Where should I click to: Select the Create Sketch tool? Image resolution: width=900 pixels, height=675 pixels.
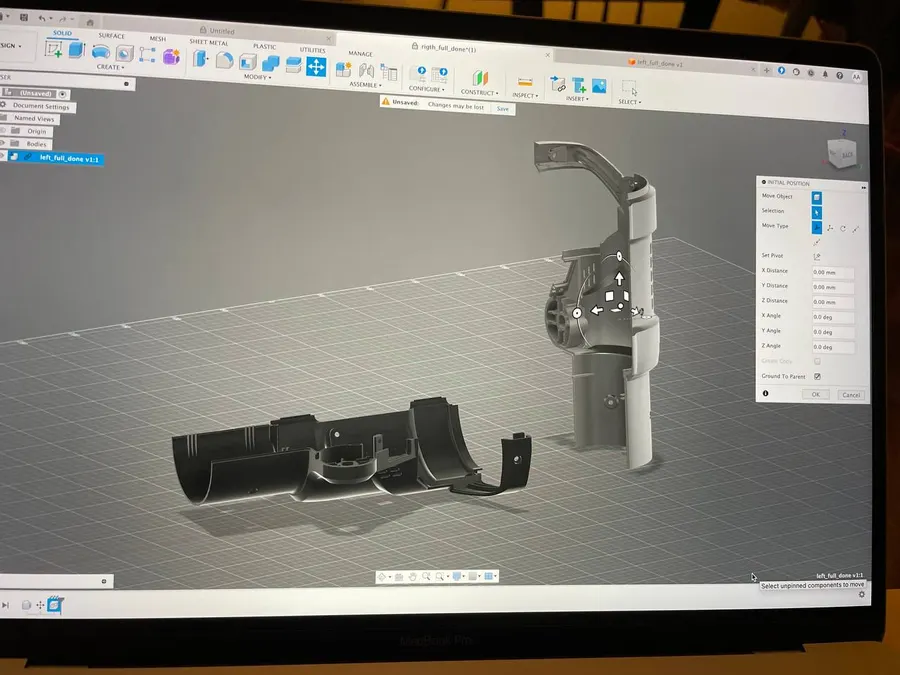point(54,49)
